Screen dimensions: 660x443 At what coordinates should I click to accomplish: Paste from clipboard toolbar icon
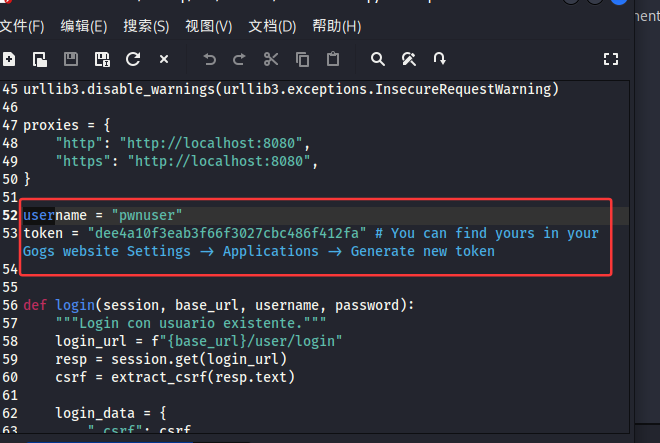333,59
